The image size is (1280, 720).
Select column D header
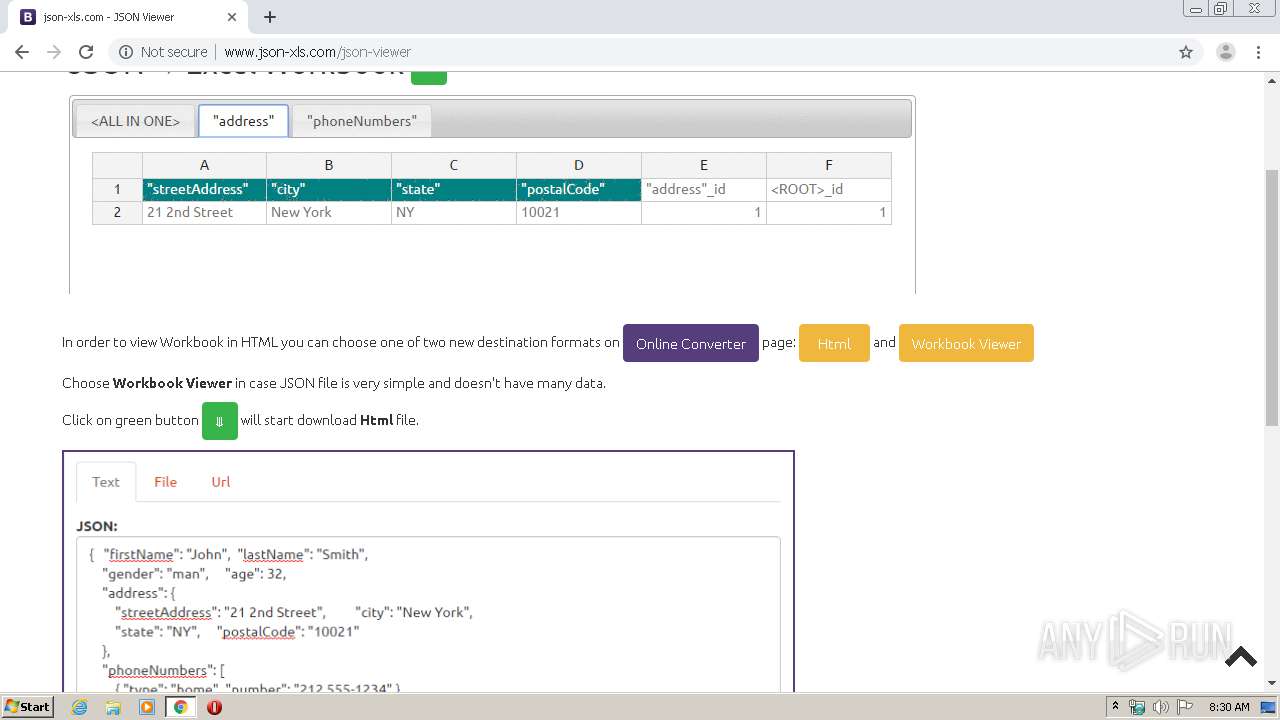click(x=579, y=165)
